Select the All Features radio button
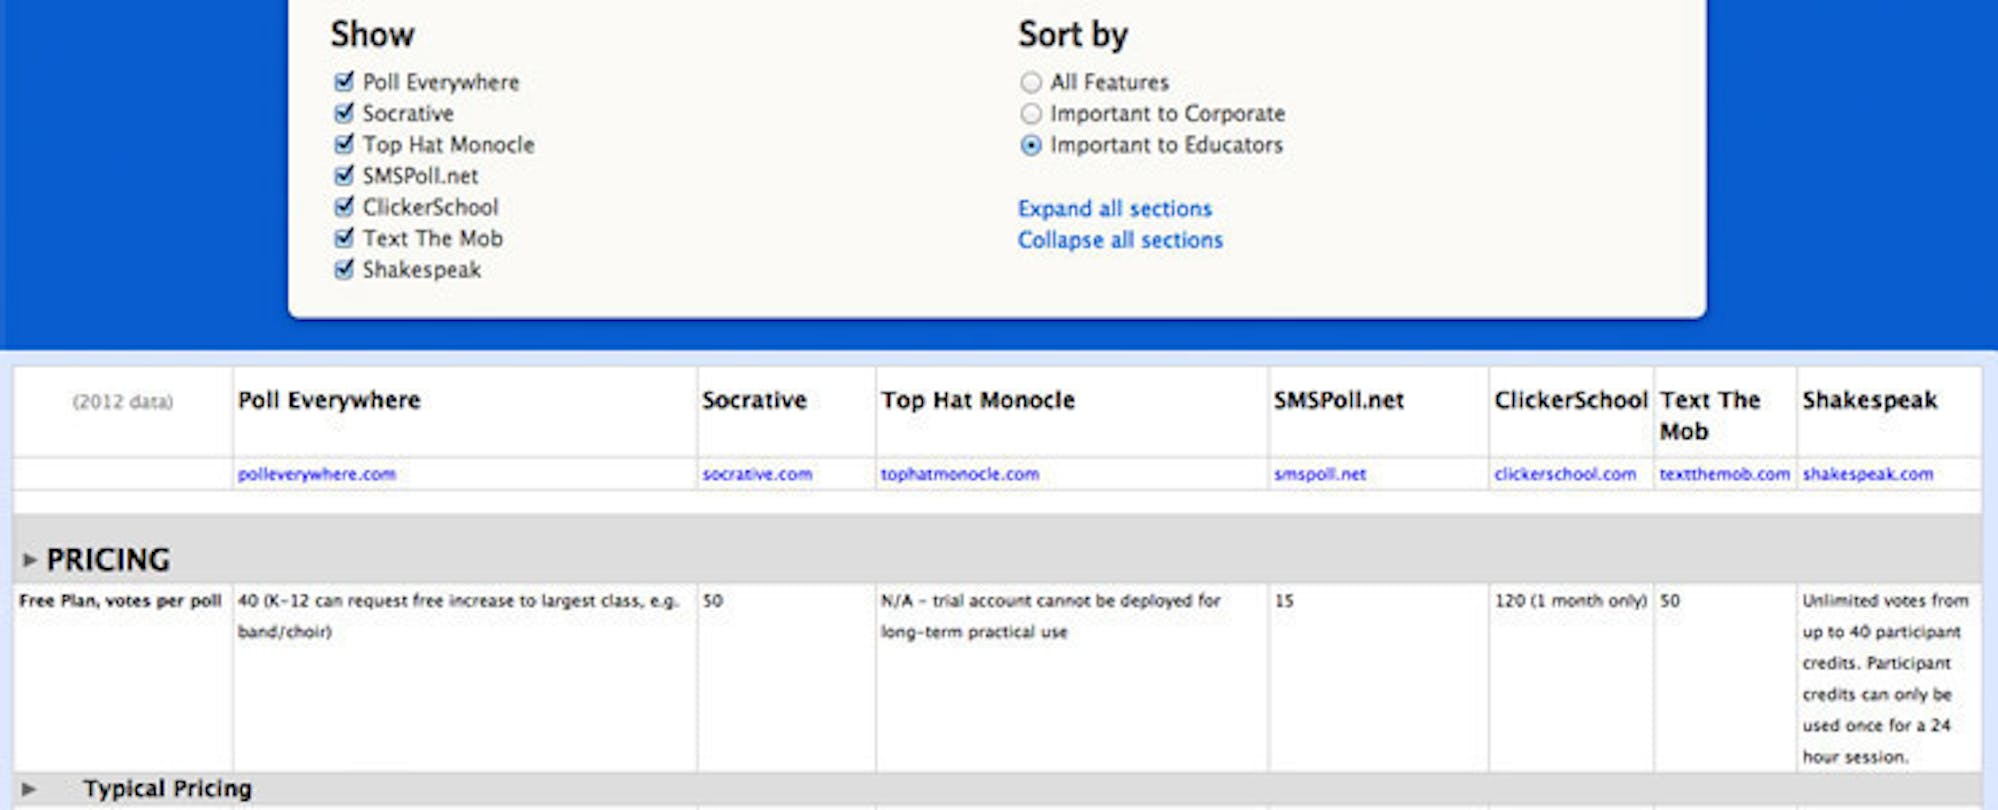Screen dimensions: 1998x810 (x=1031, y=82)
